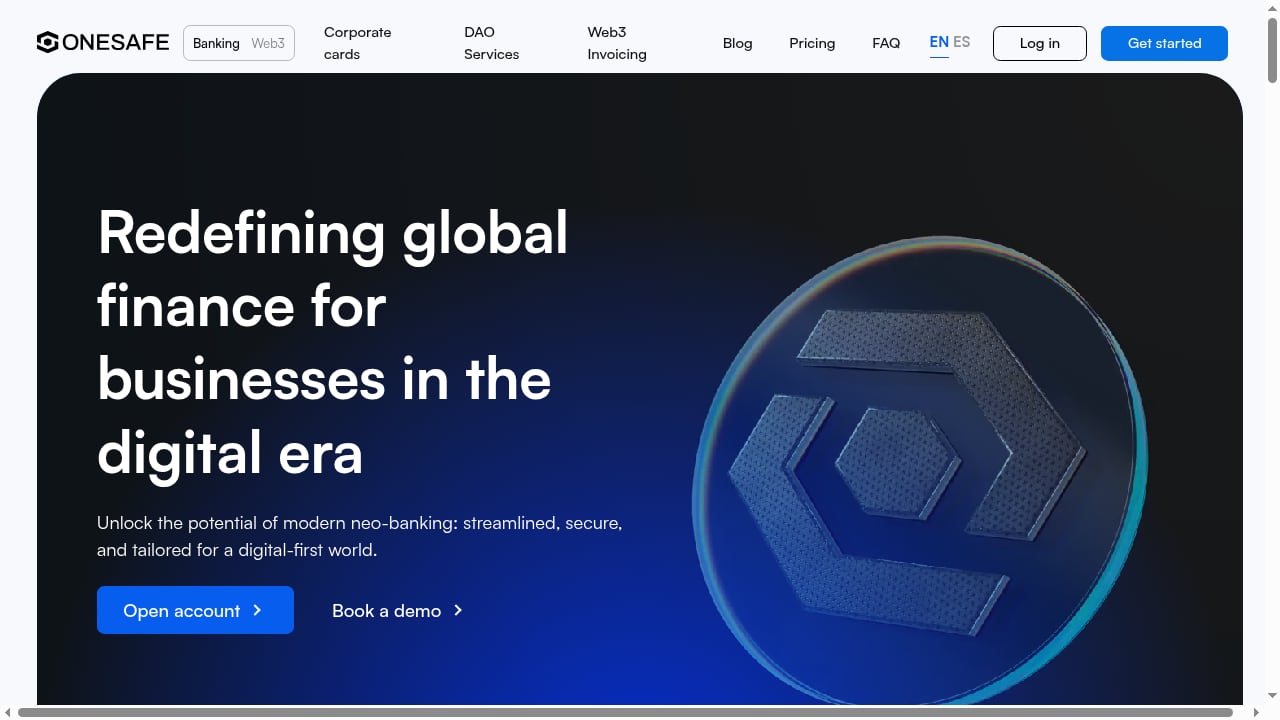Click the headline 'Redefining global finance'
Screen dimensions: 1280x720
pos(333,343)
